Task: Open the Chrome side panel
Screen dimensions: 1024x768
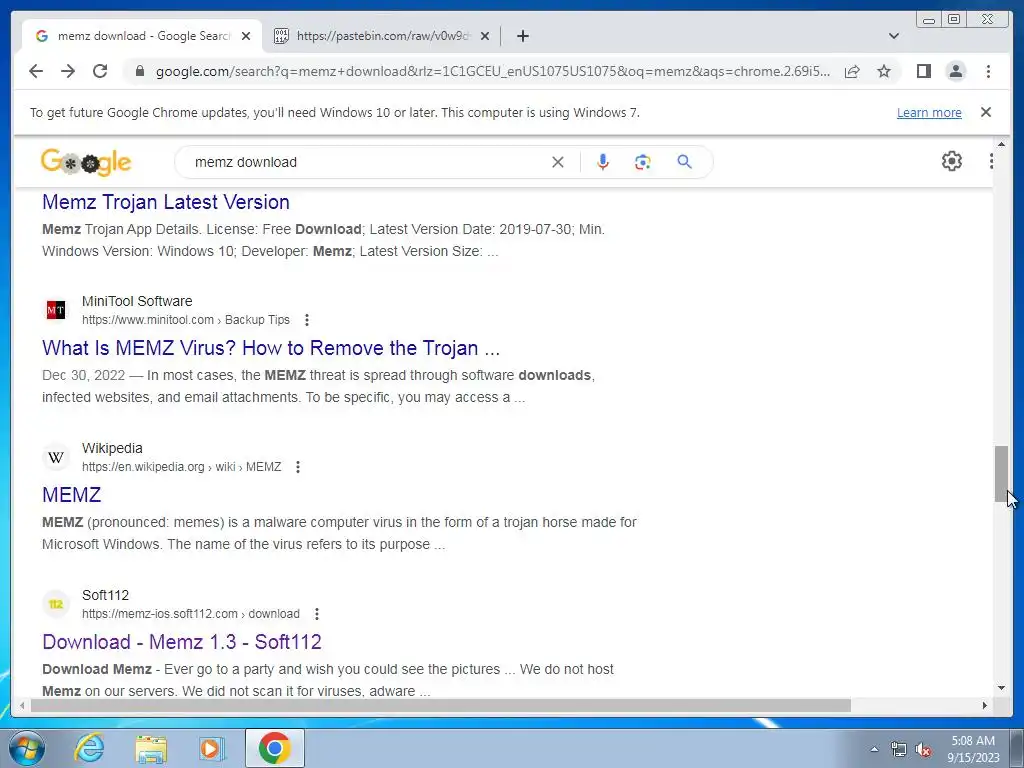Action: pos(923,71)
